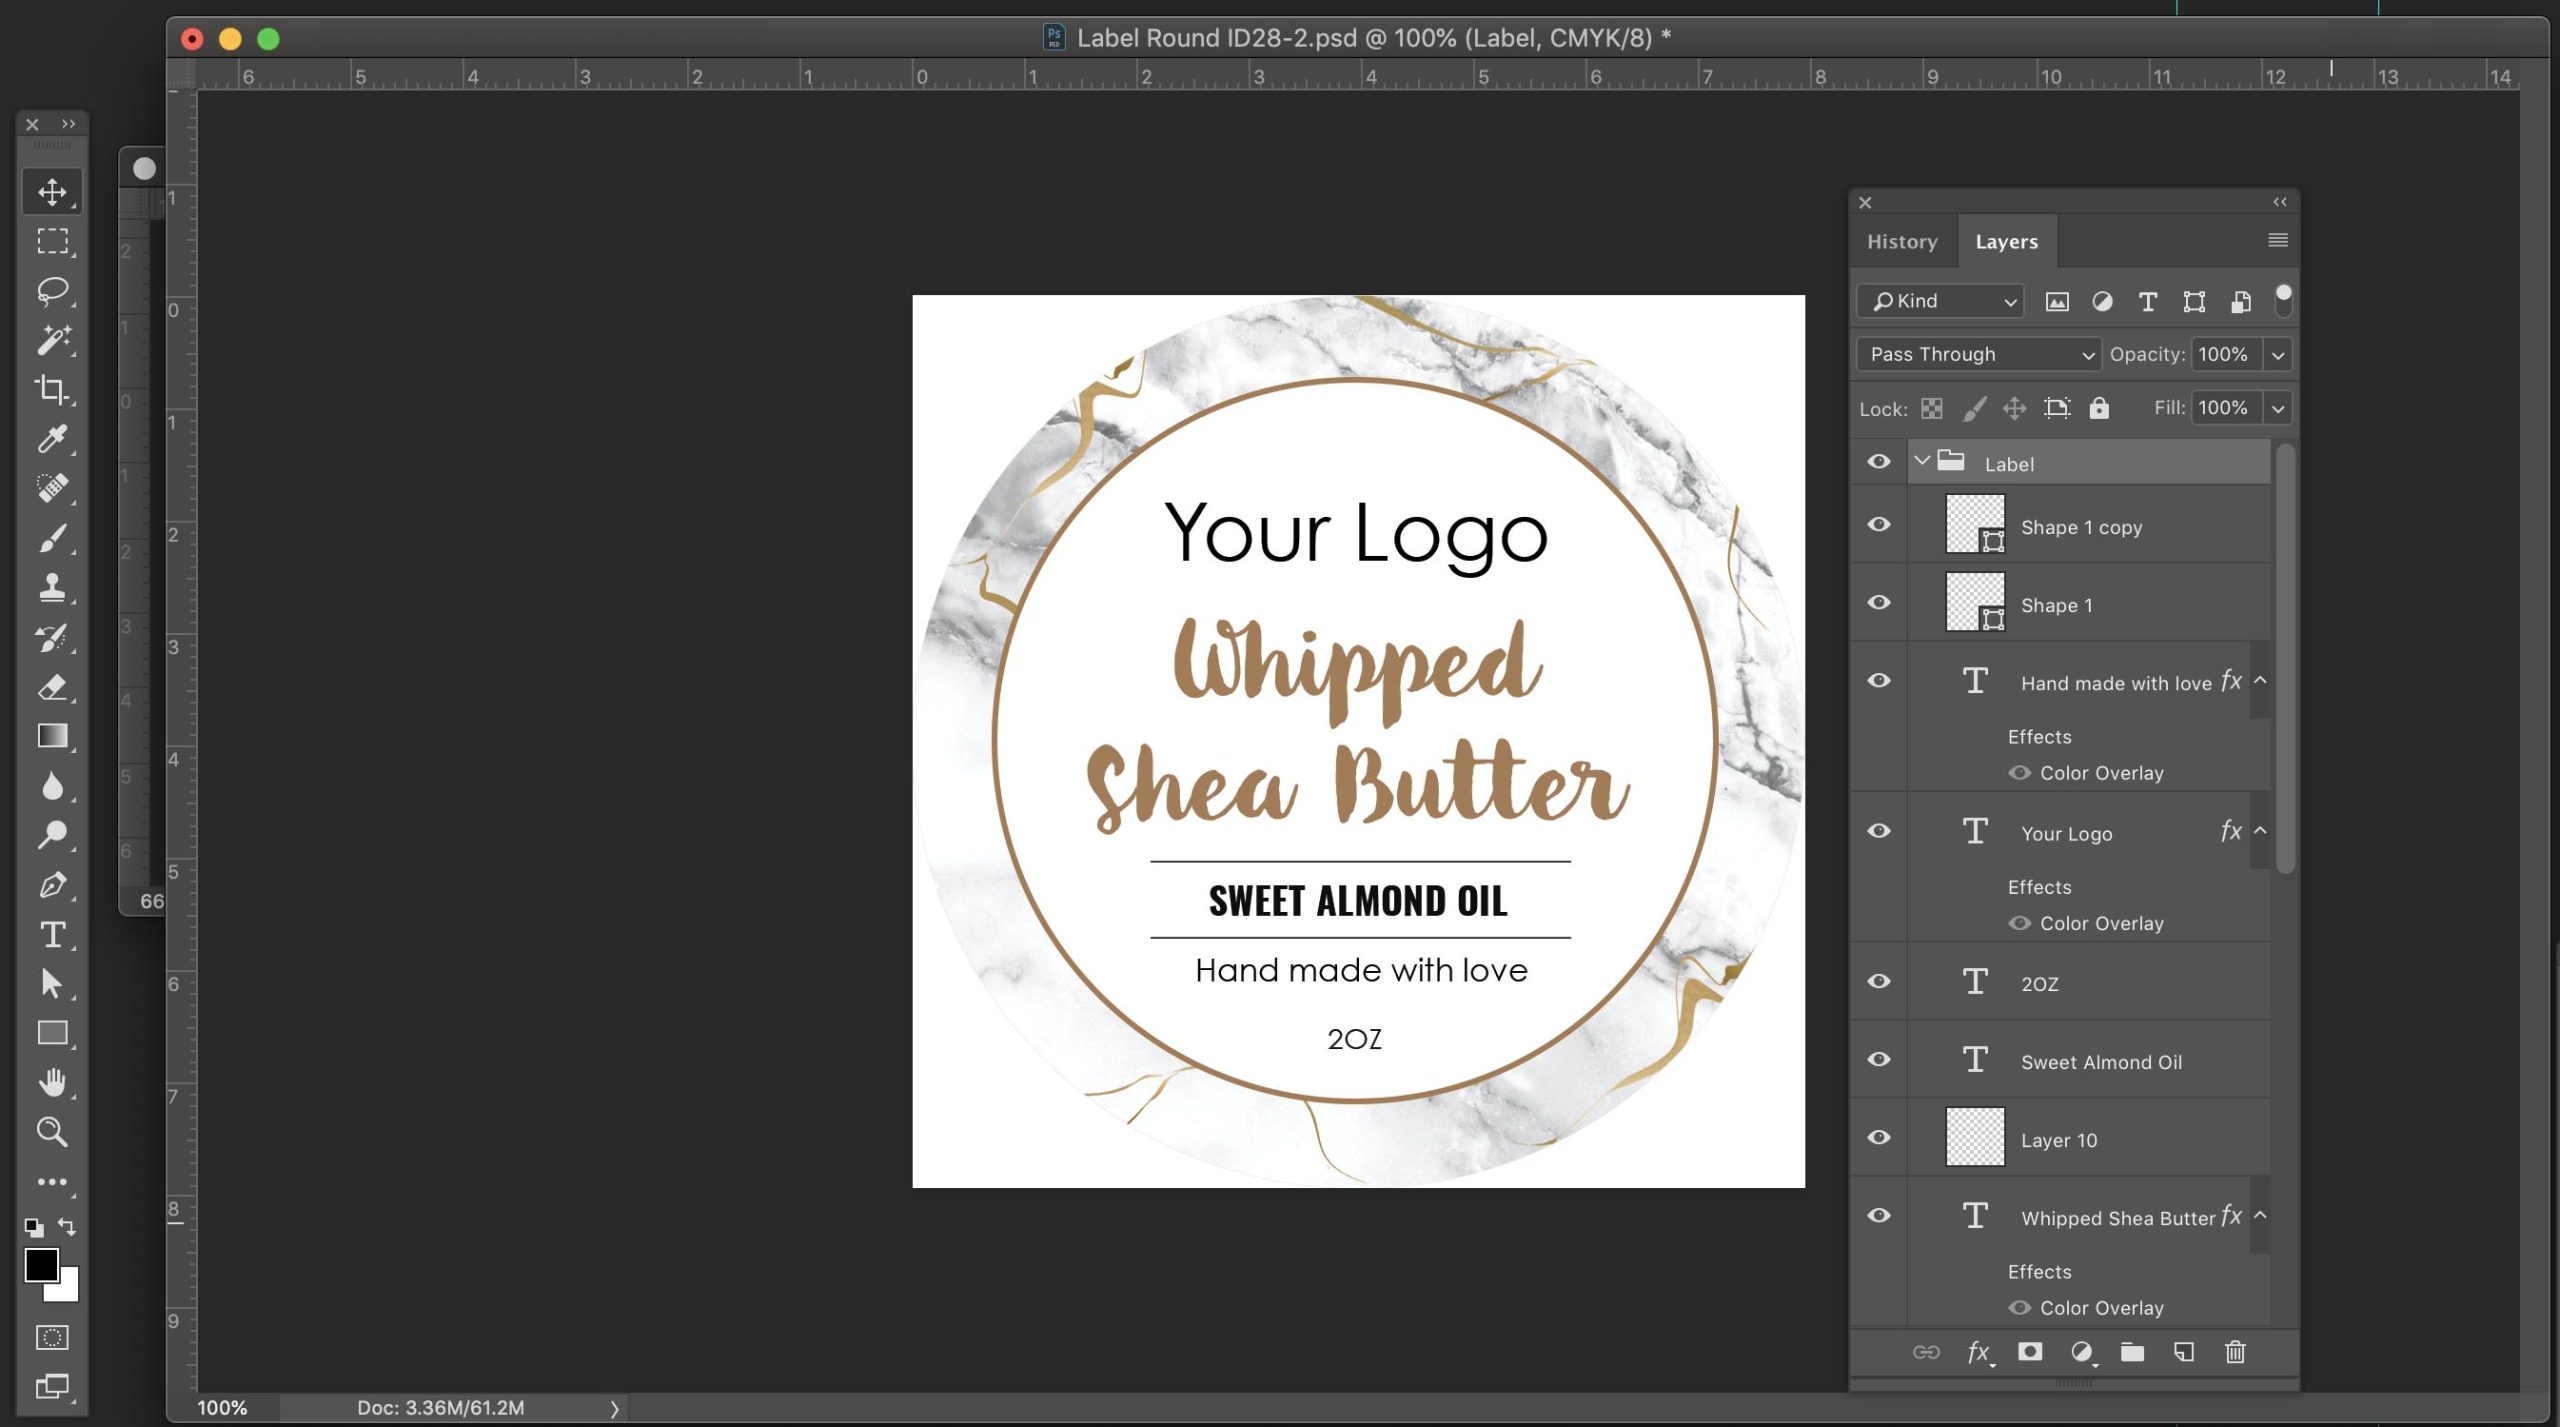Select the Lasso tool

click(52, 290)
